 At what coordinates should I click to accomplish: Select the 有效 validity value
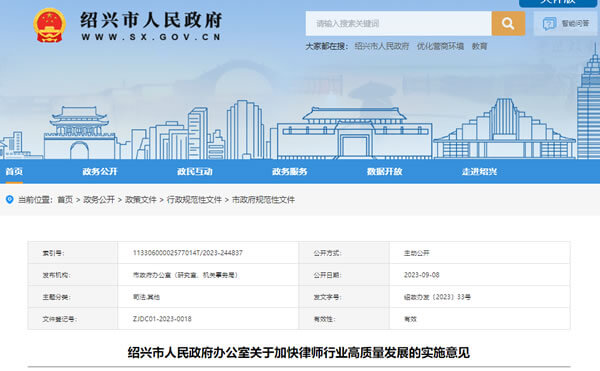[410, 319]
